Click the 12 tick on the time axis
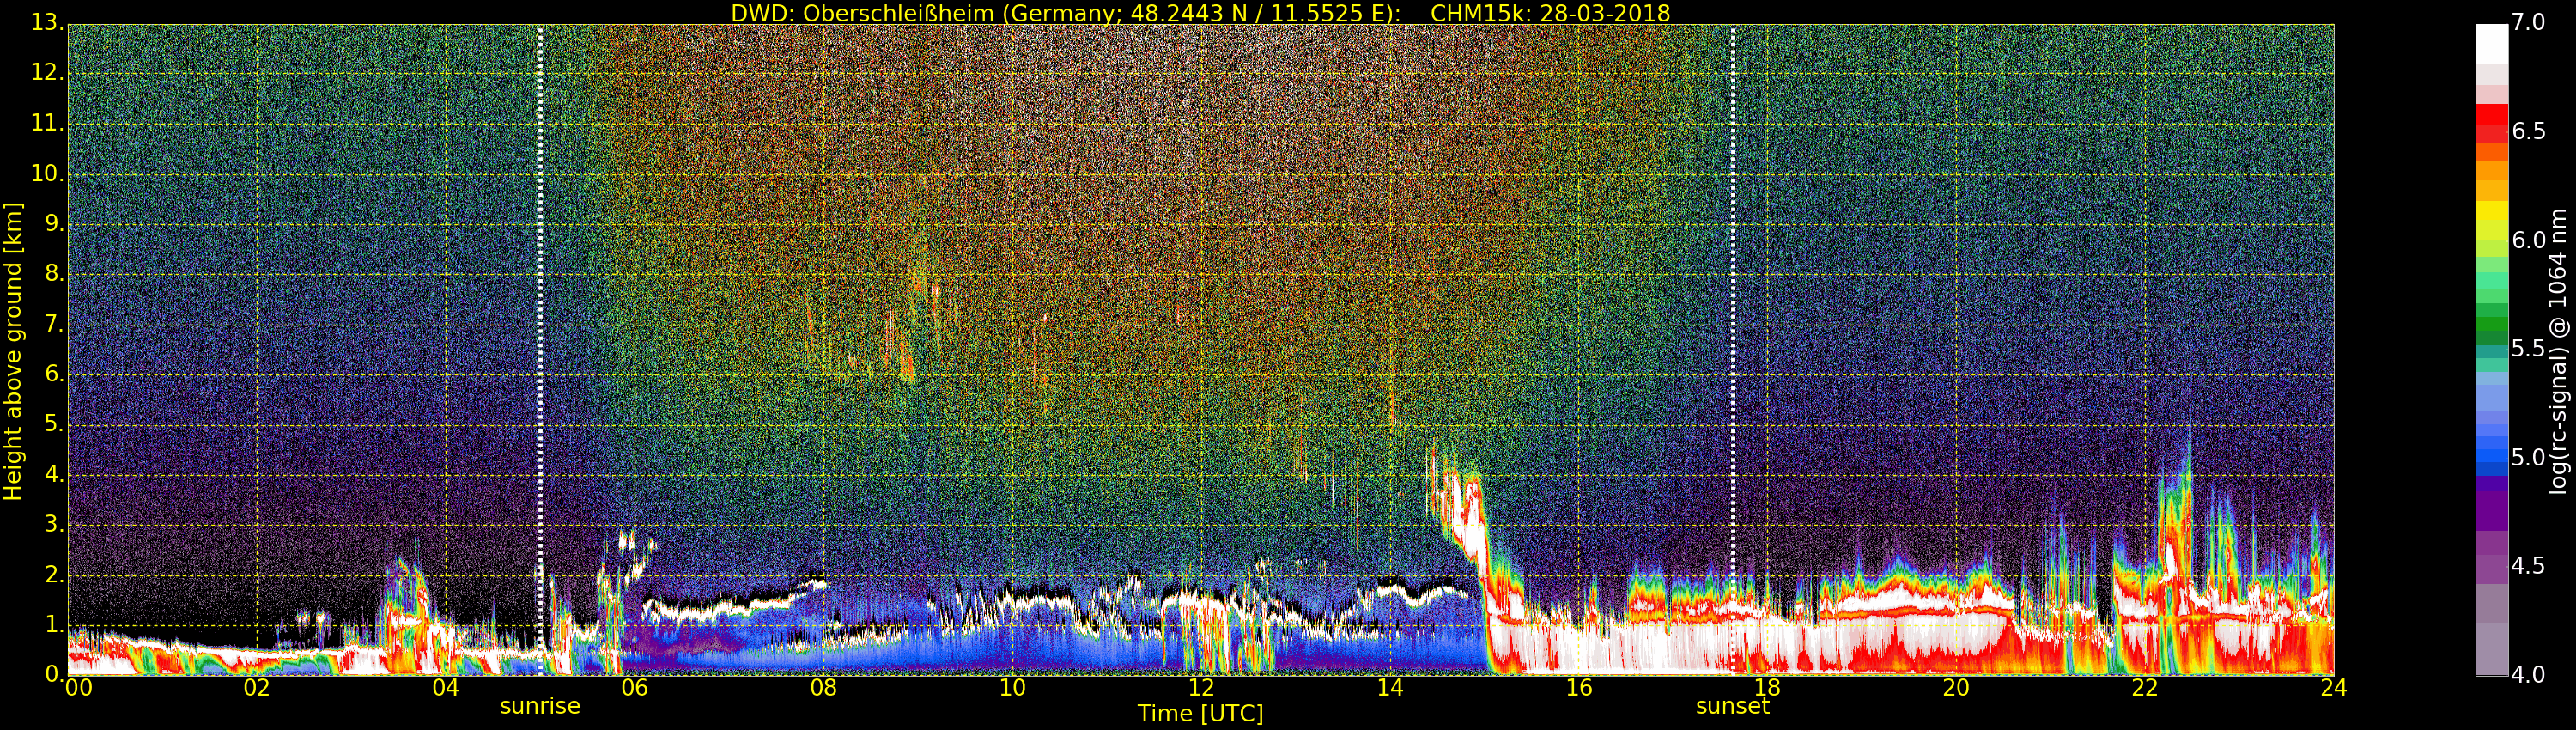This screenshot has width=2576, height=730. tap(1200, 688)
